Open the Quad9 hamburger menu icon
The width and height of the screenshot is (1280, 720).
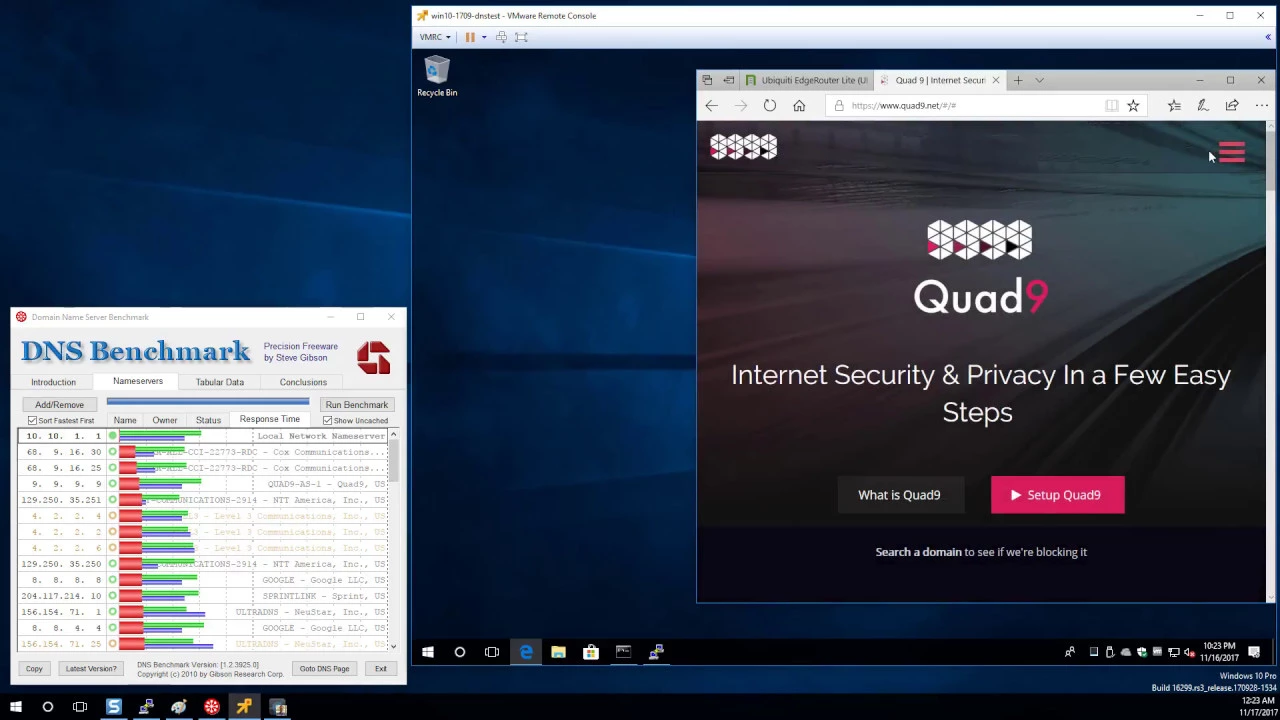click(1232, 153)
